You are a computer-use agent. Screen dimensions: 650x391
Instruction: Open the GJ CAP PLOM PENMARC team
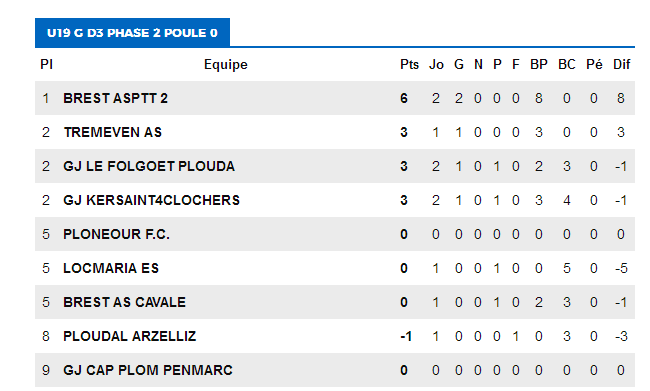148,370
